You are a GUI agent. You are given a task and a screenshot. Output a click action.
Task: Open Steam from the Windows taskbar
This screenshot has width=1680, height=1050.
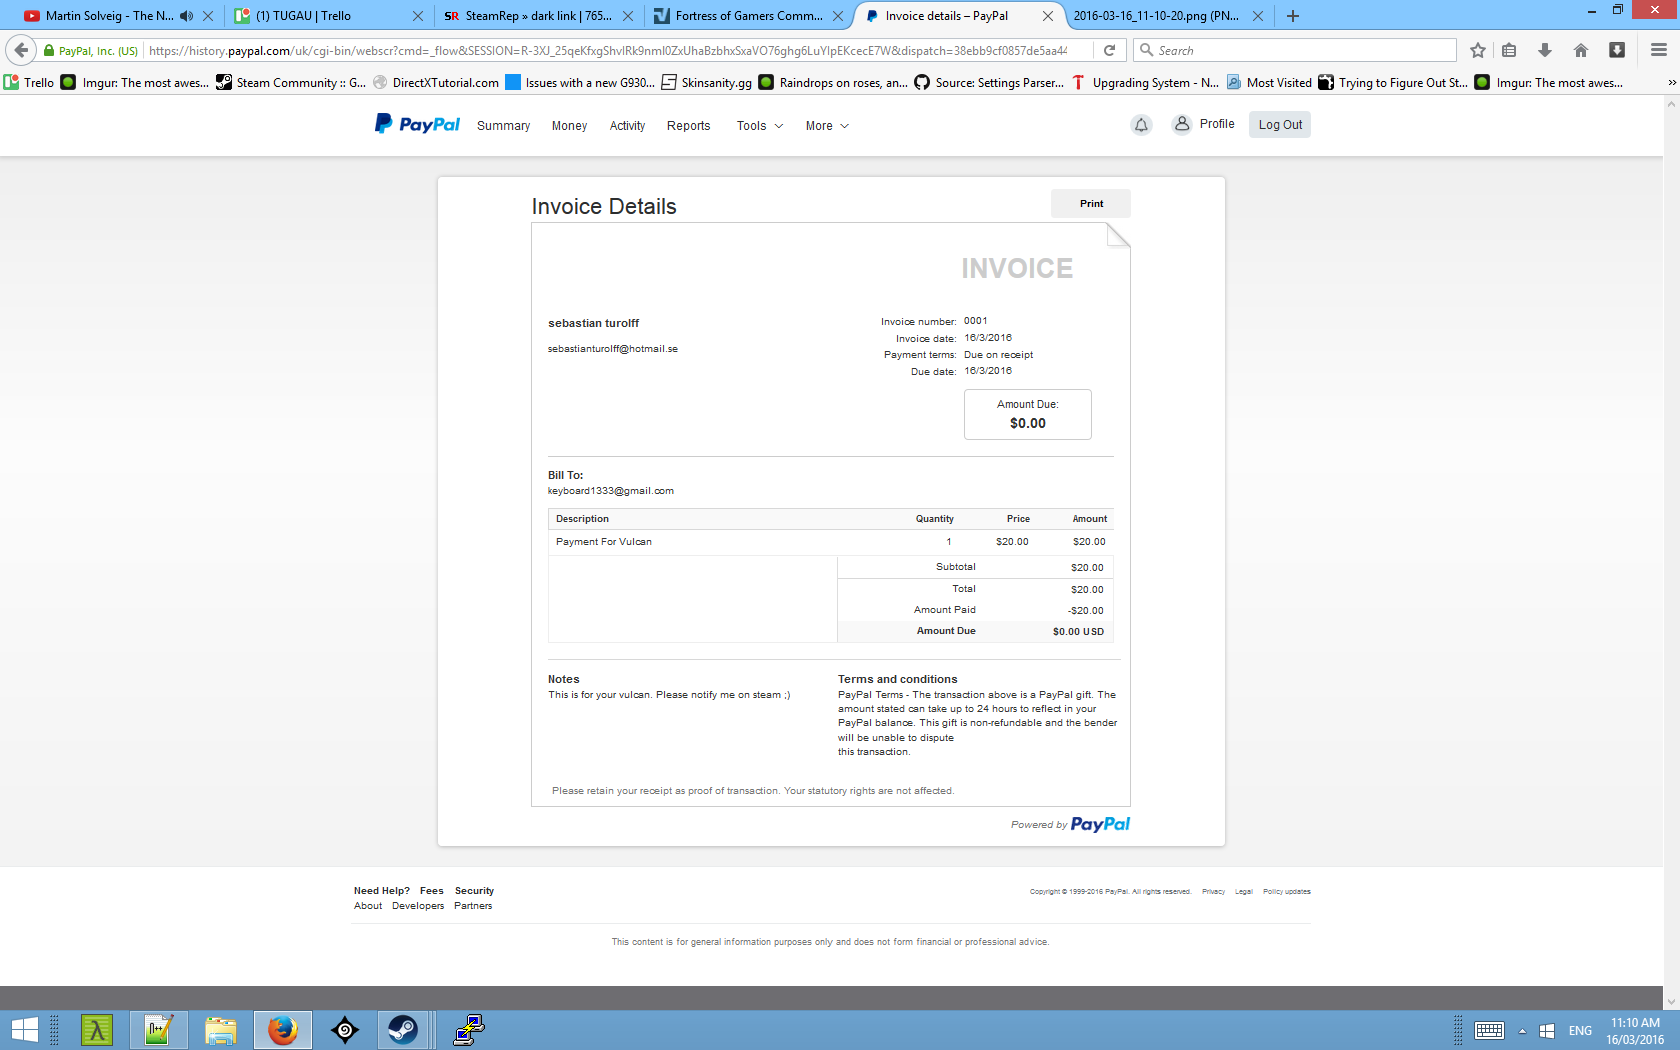coord(403,1029)
